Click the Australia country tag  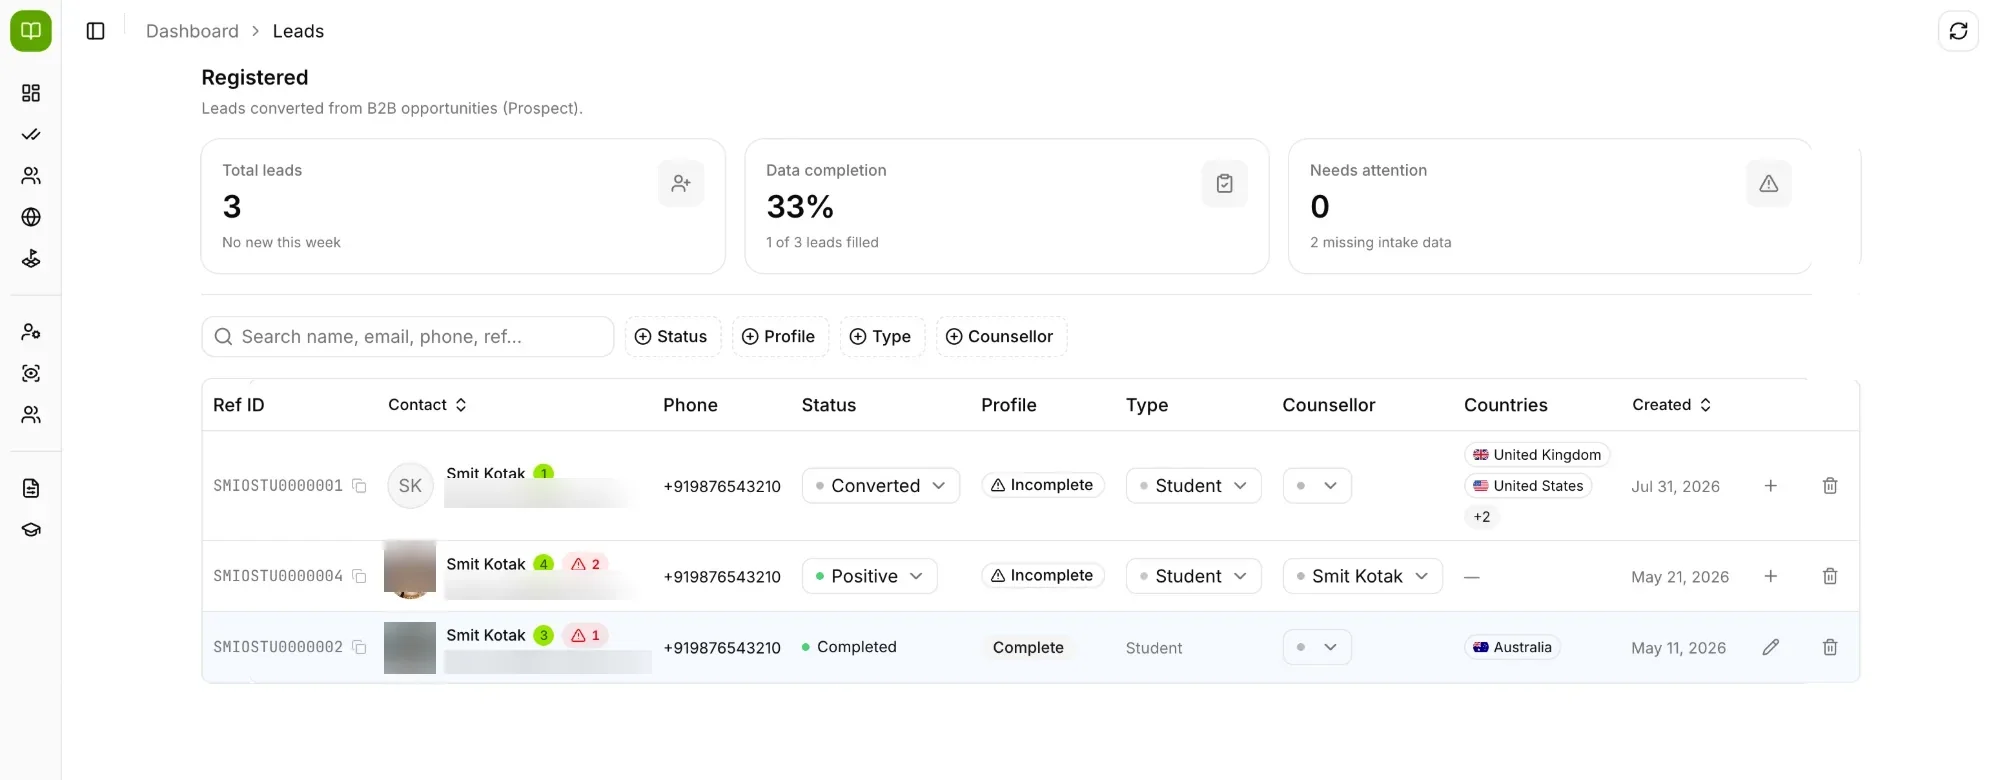1512,647
